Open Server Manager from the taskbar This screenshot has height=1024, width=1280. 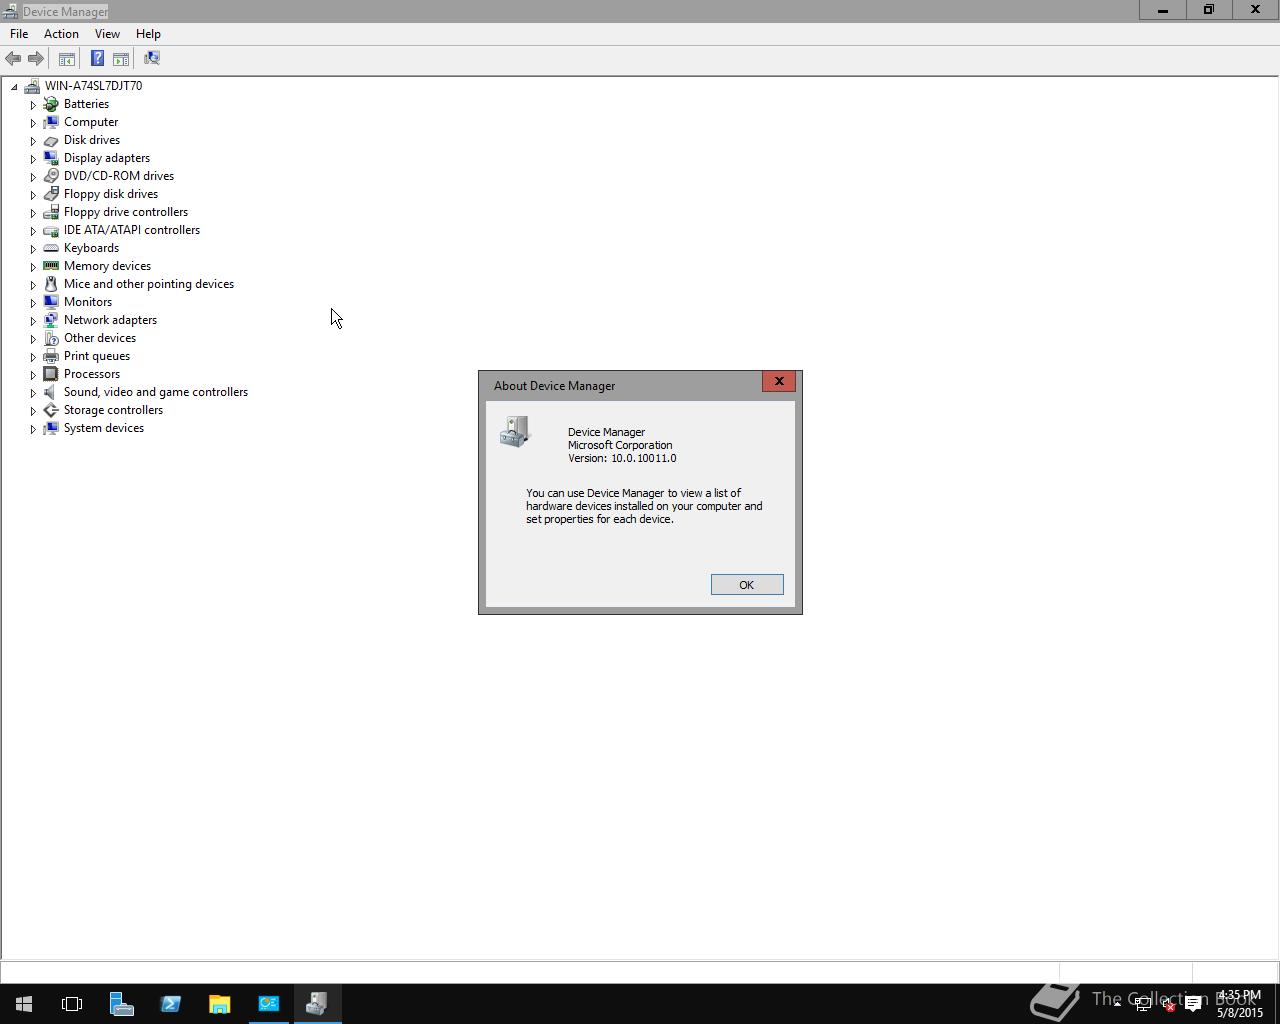click(121, 1004)
